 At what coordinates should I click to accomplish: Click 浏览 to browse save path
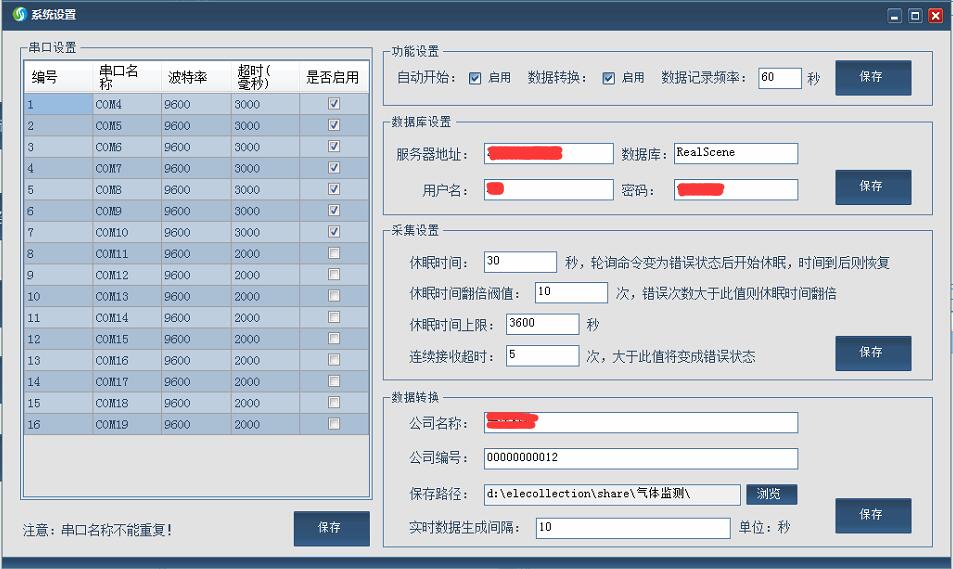click(771, 494)
